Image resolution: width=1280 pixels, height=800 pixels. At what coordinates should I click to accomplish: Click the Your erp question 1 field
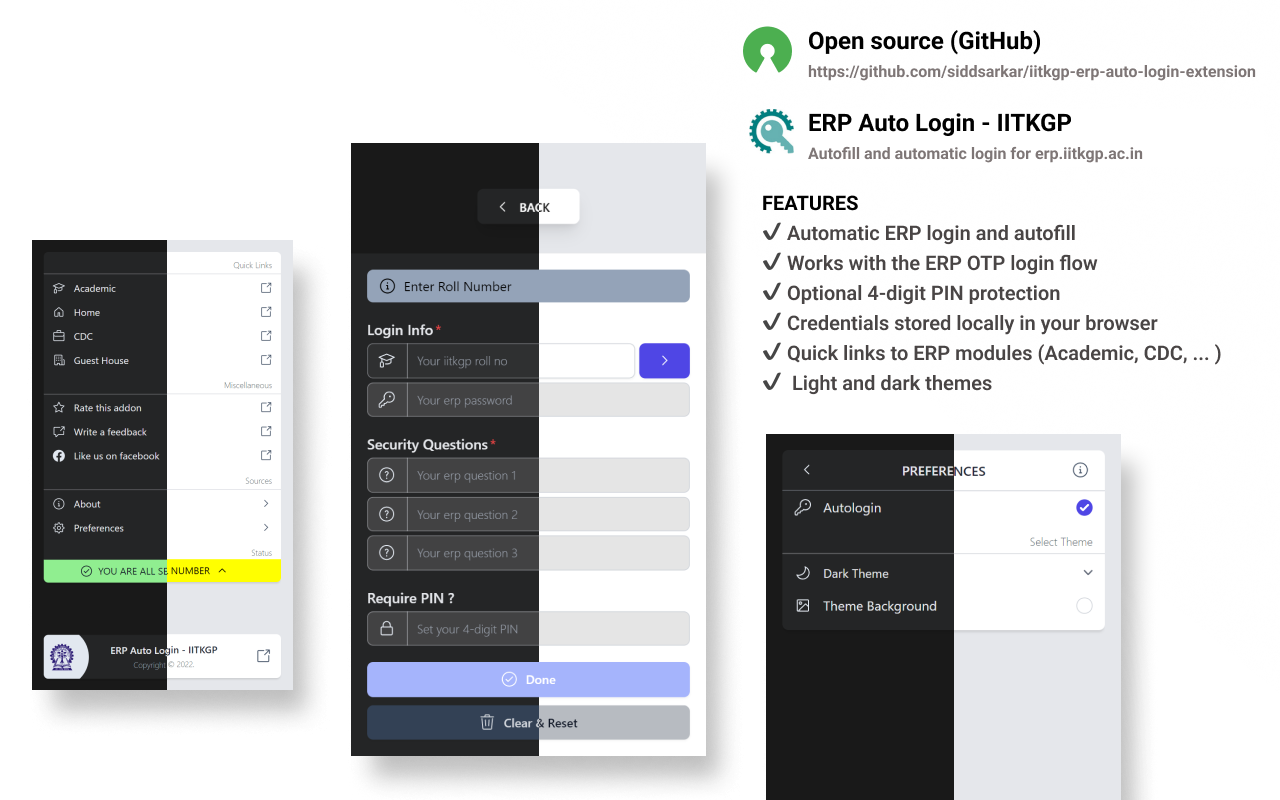tap(548, 475)
